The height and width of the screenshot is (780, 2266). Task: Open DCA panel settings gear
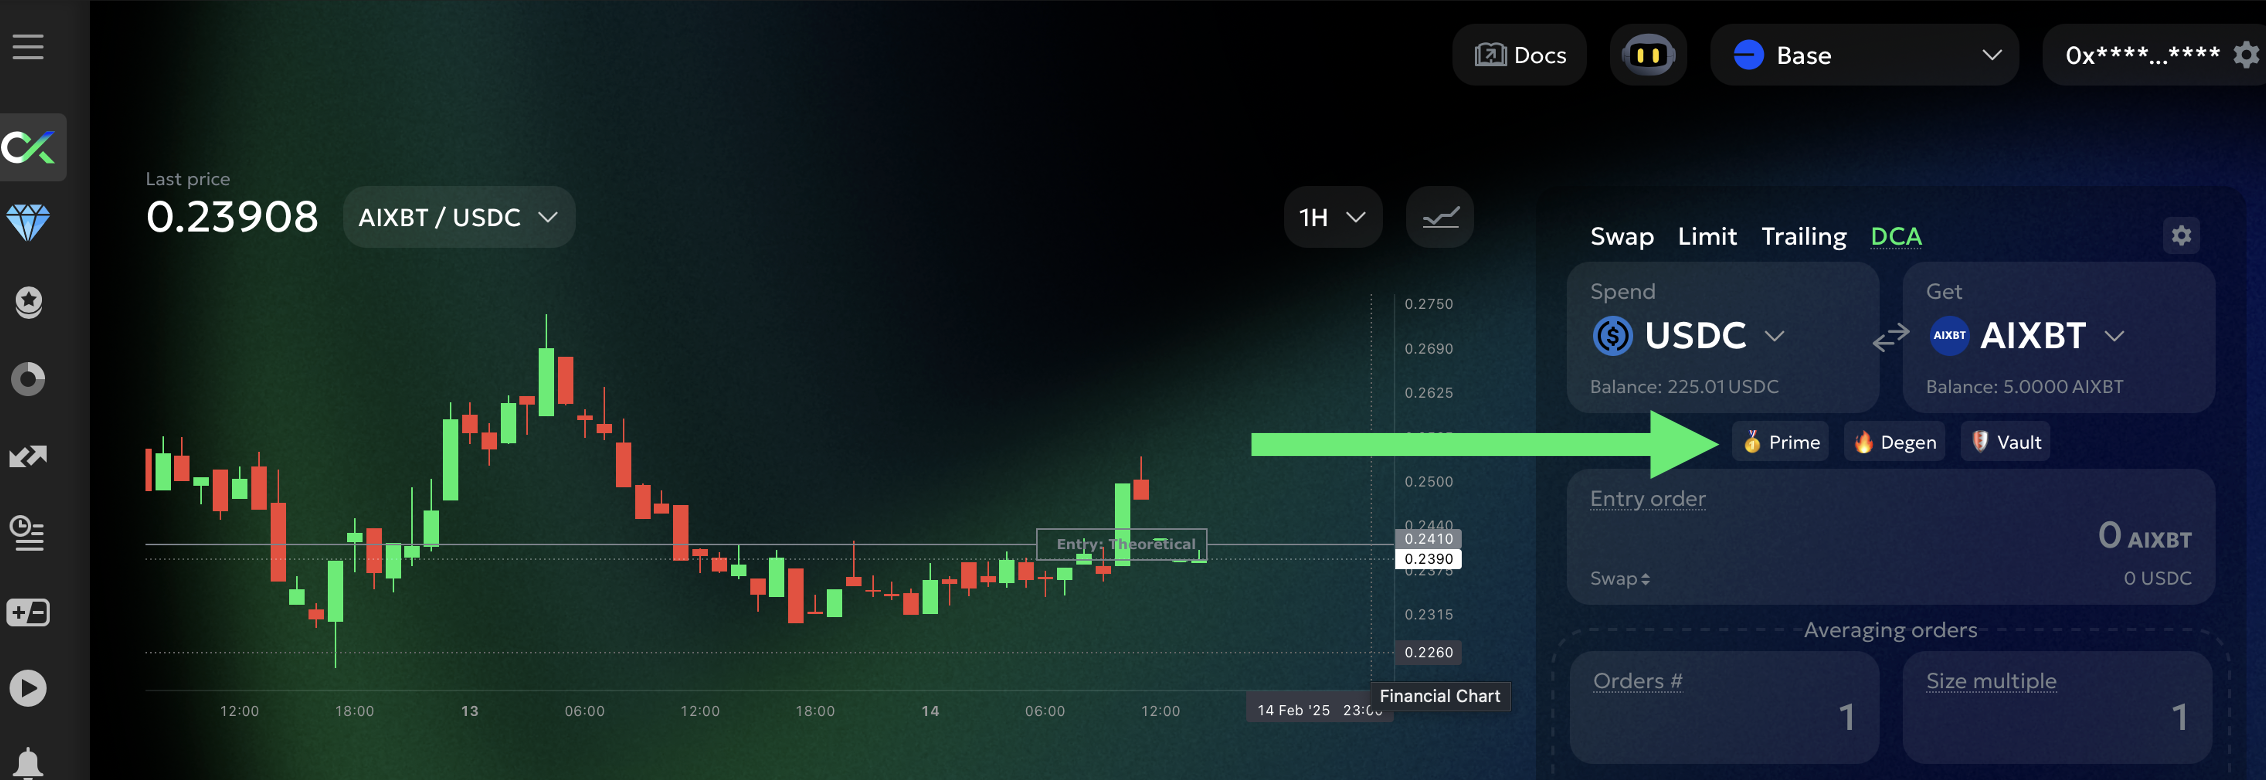click(2181, 236)
